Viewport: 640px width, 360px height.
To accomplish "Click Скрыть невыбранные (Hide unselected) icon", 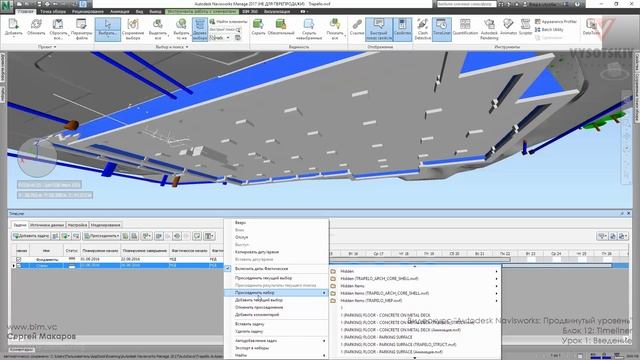I will pyautogui.click(x=309, y=29).
